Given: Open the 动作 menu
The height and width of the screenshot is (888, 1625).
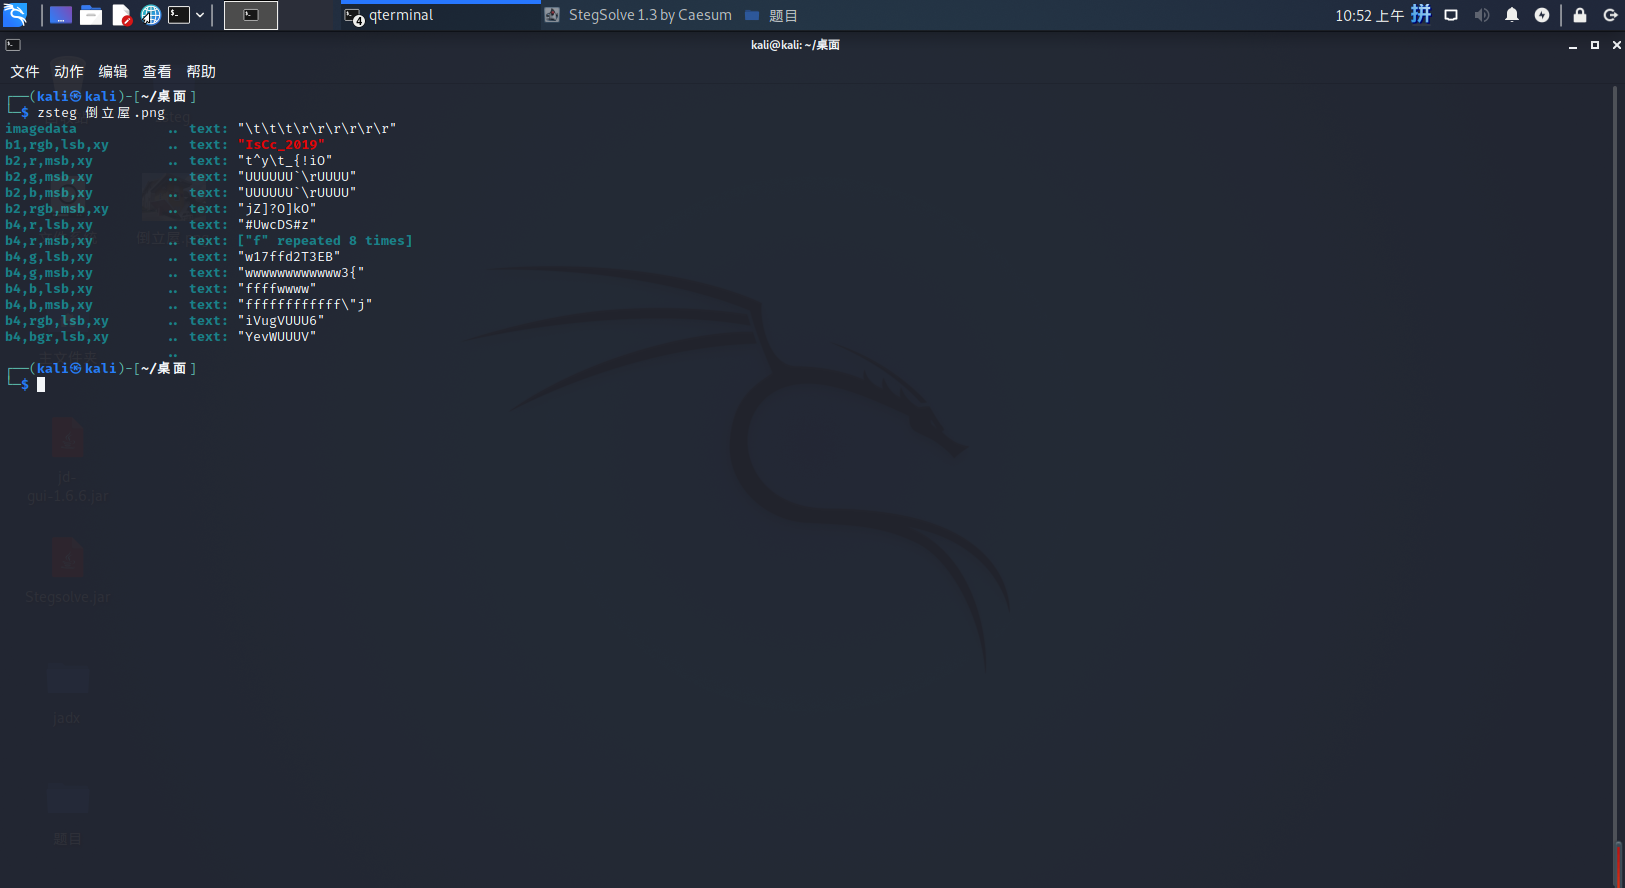Looking at the screenshot, I should [69, 71].
